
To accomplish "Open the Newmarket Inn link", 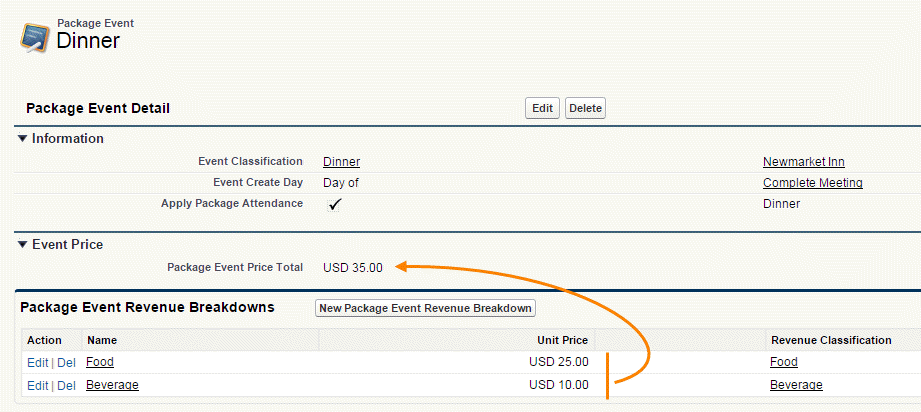I will 804,162.
